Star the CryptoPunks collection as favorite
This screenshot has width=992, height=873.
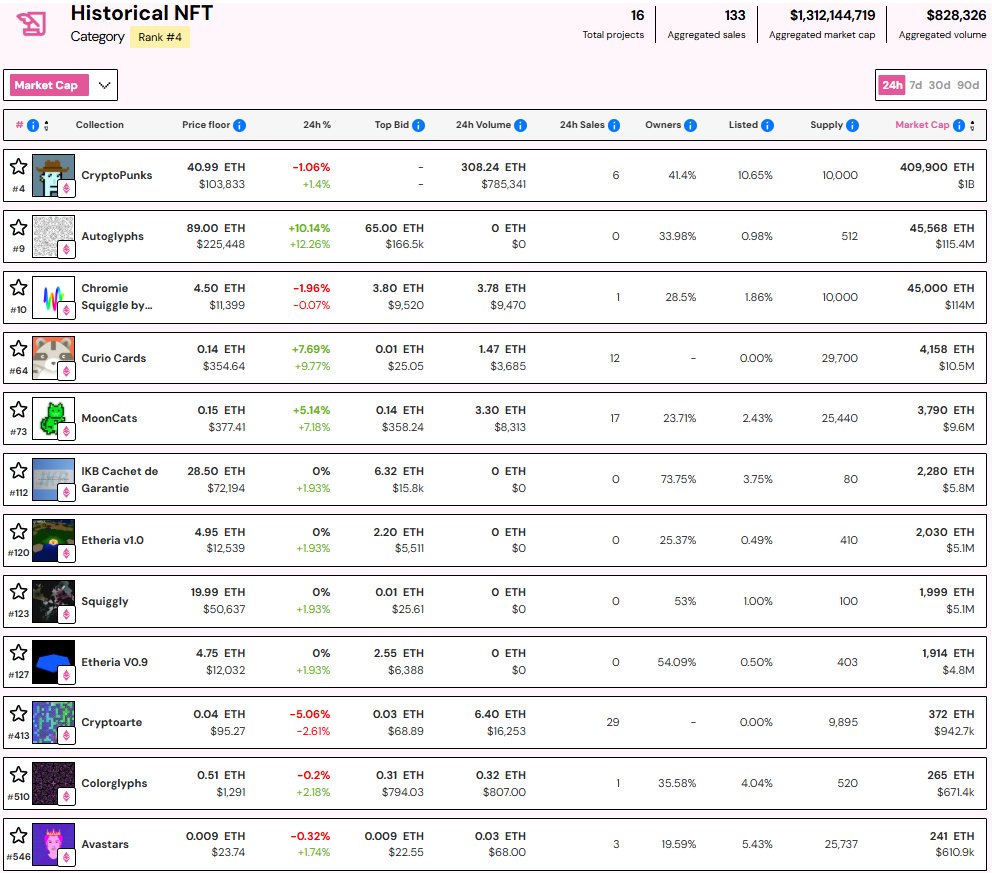pyautogui.click(x=18, y=166)
